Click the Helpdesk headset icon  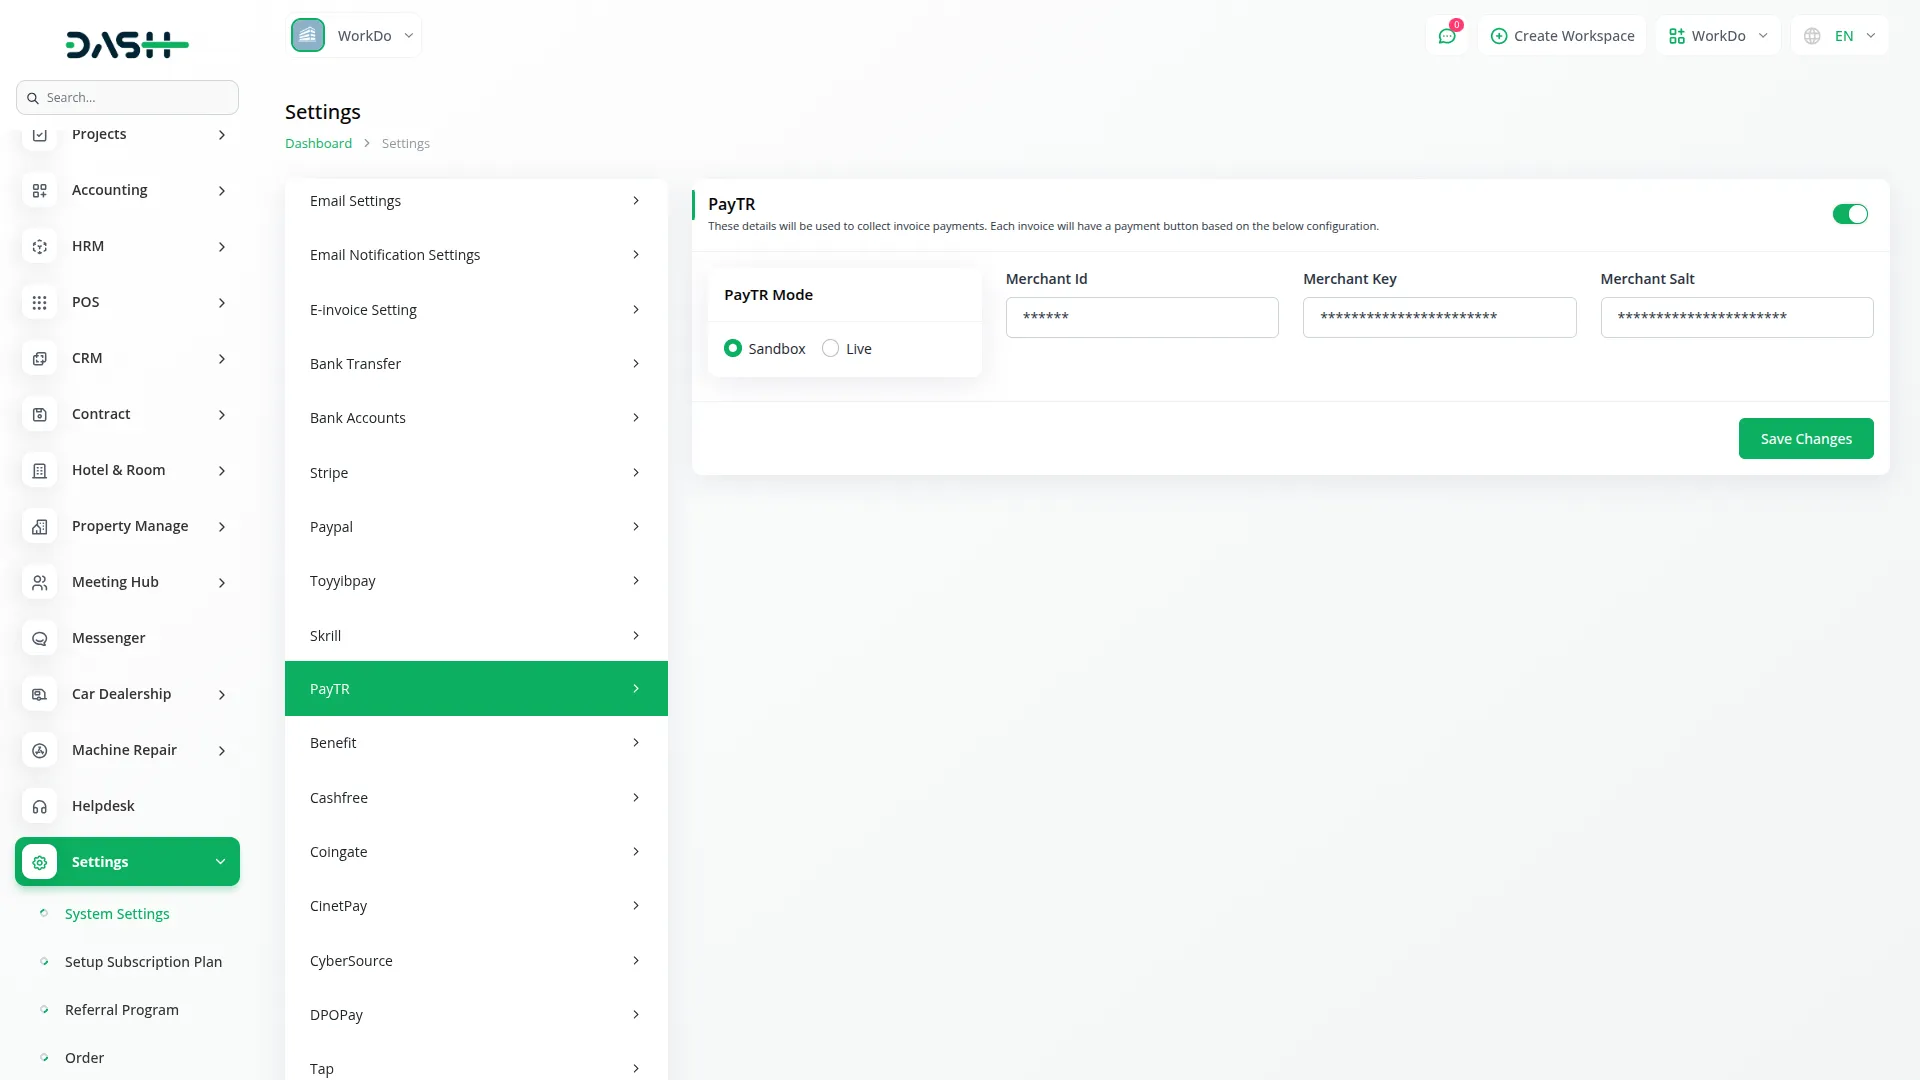click(x=40, y=806)
